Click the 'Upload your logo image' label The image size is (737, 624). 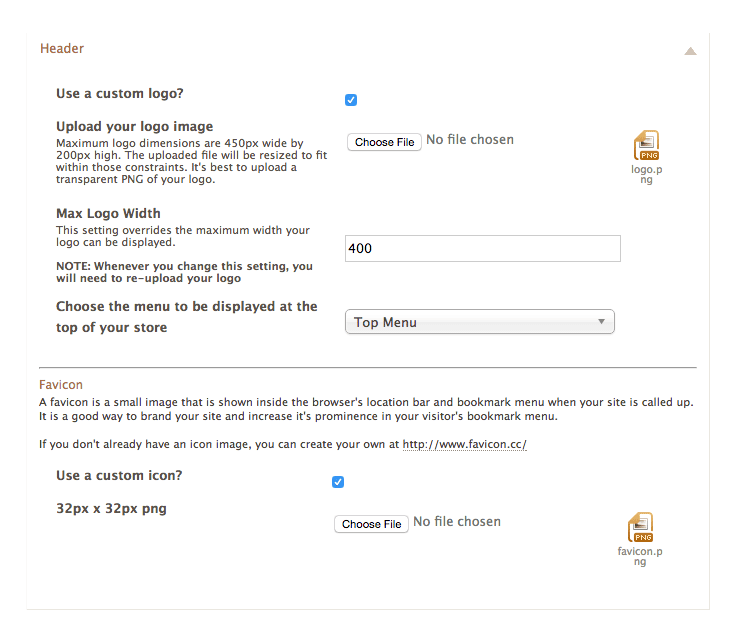tap(134, 127)
